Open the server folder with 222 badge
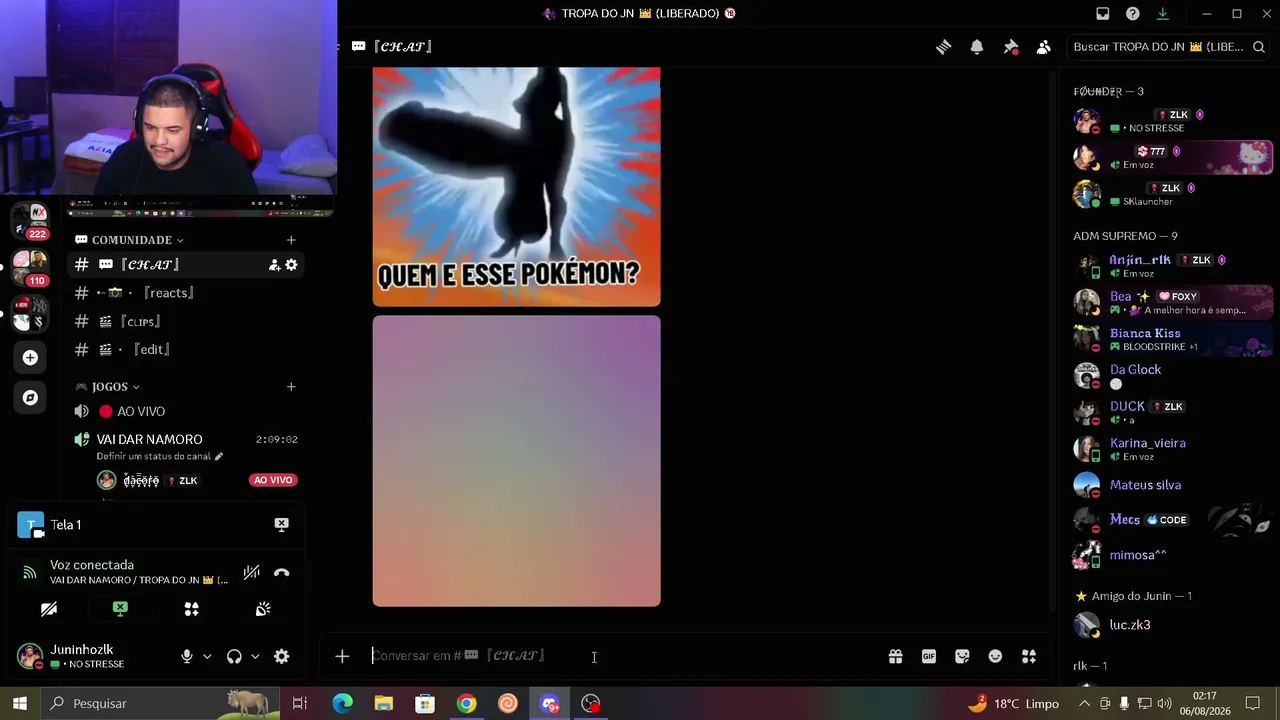1280x720 pixels. (30, 222)
